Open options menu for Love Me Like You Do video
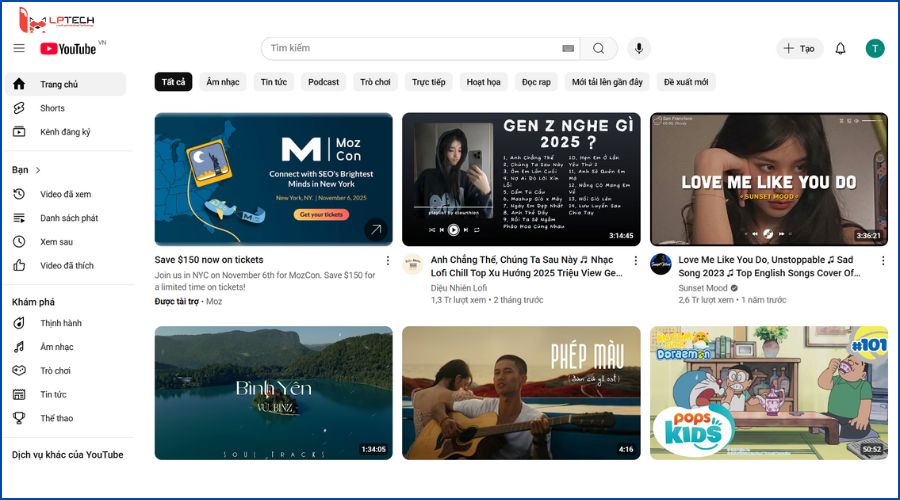This screenshot has height=500, width=900. [883, 261]
